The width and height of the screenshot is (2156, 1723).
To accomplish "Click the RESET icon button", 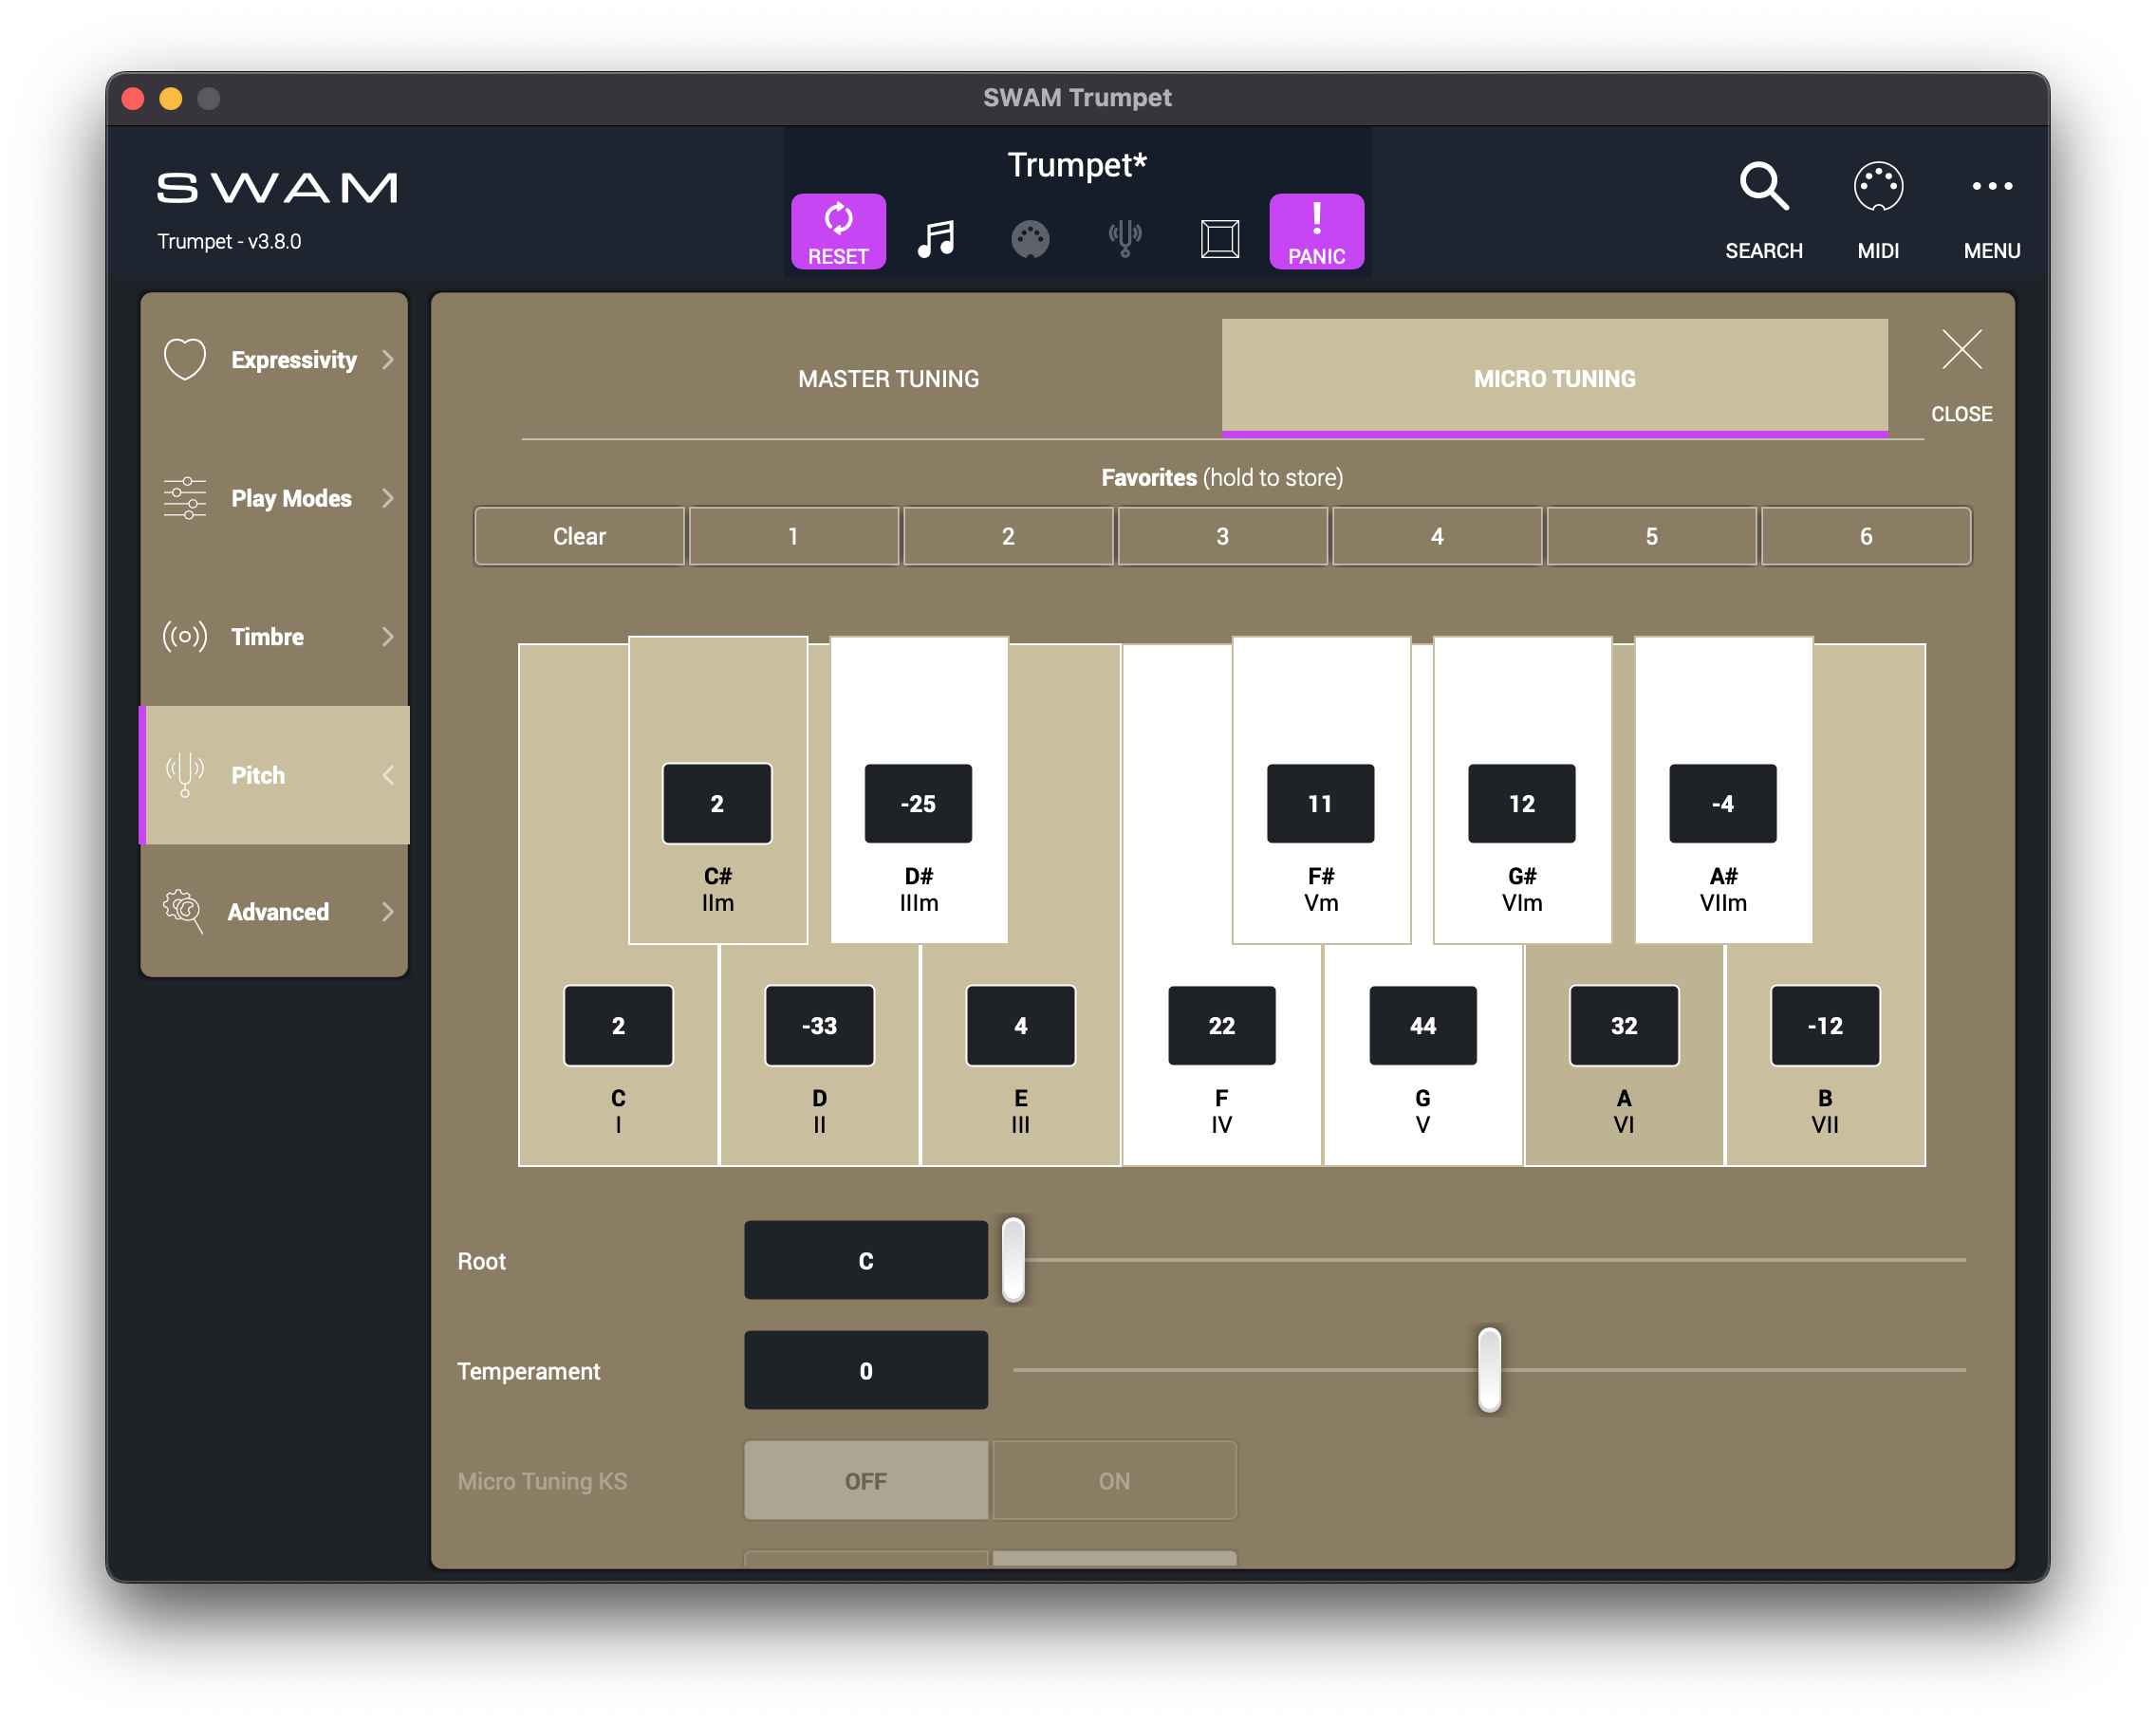I will point(838,231).
